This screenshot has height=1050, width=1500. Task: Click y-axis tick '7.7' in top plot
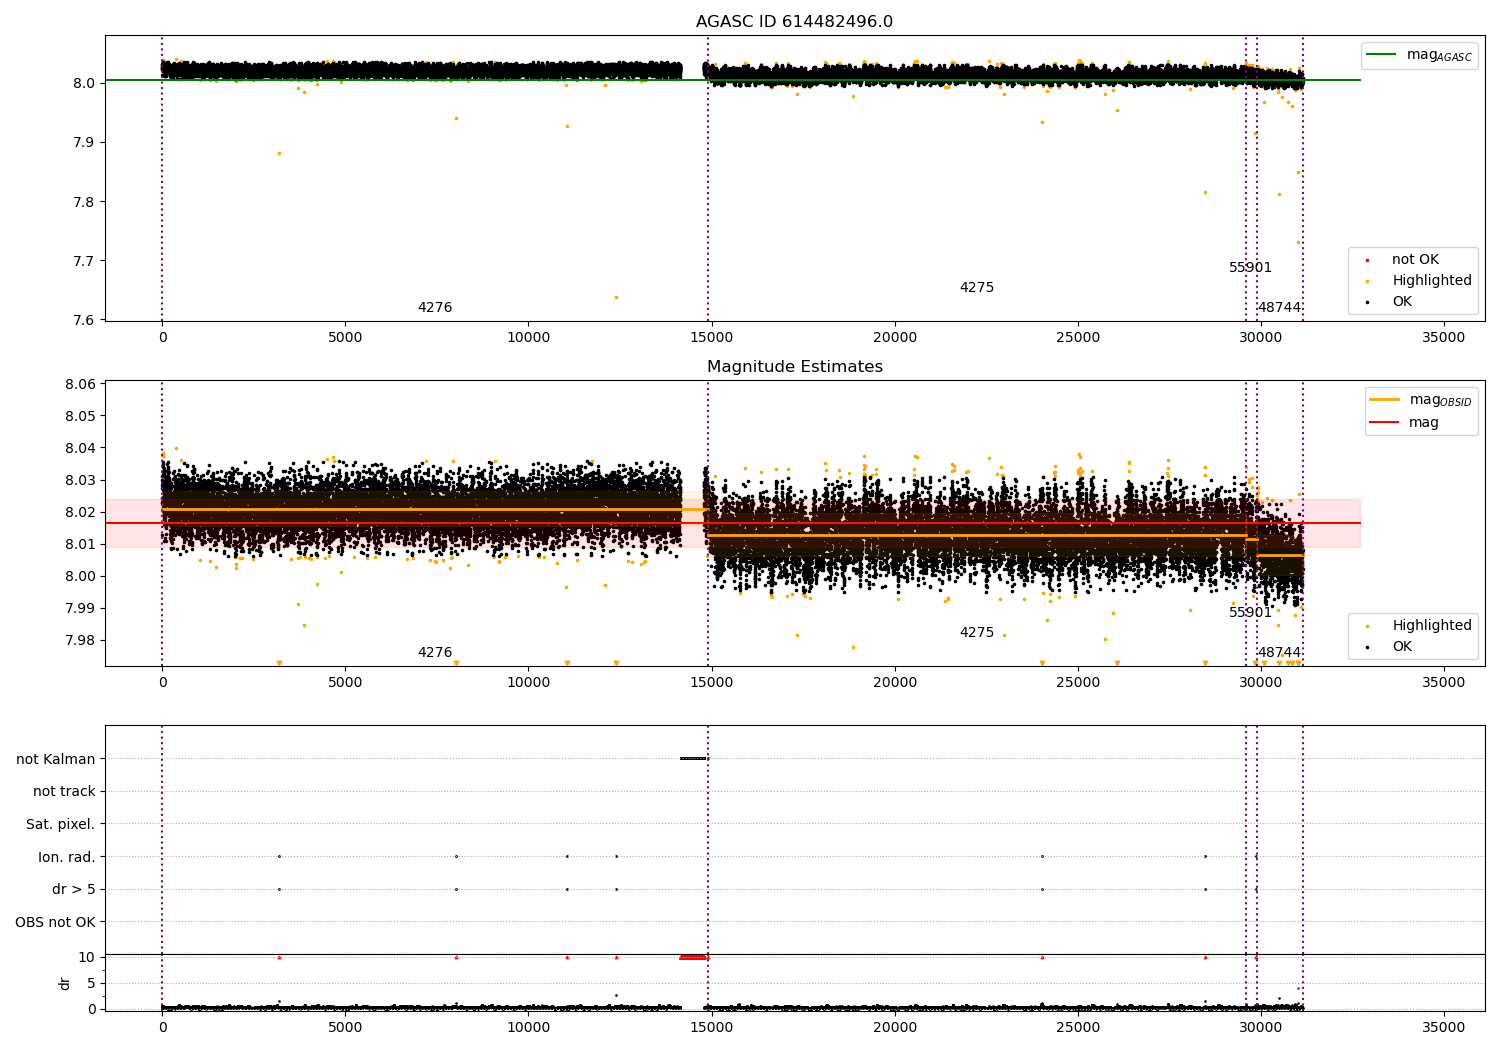coord(85,261)
